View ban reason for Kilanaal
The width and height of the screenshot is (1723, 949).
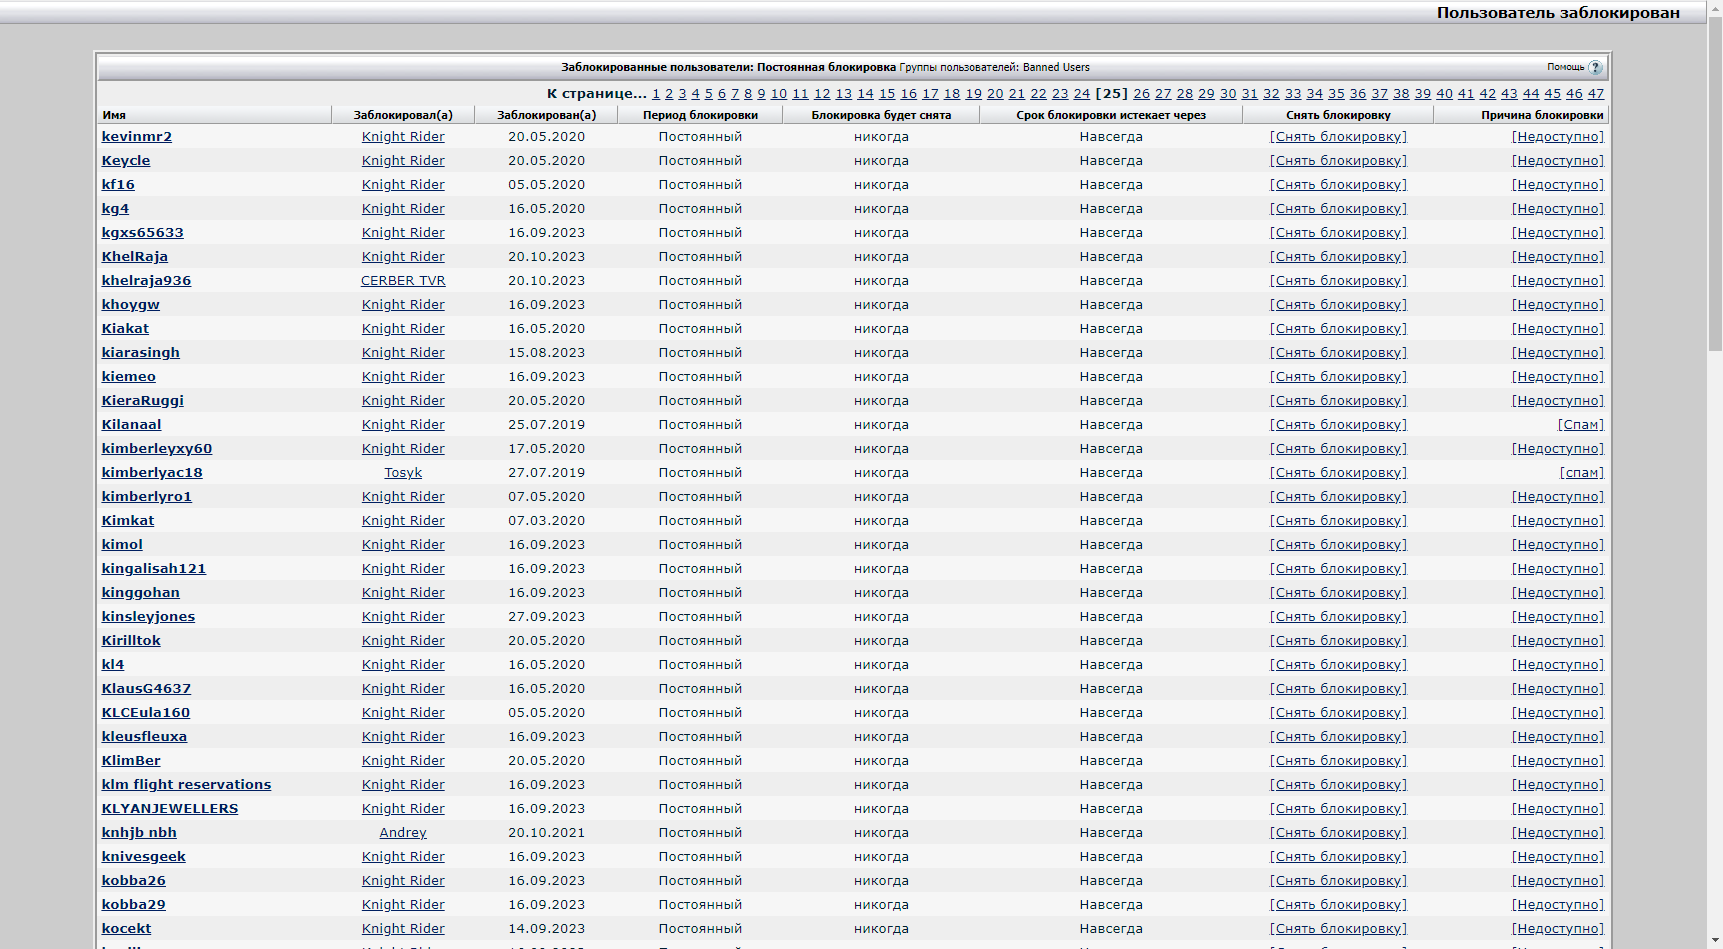tap(1580, 425)
